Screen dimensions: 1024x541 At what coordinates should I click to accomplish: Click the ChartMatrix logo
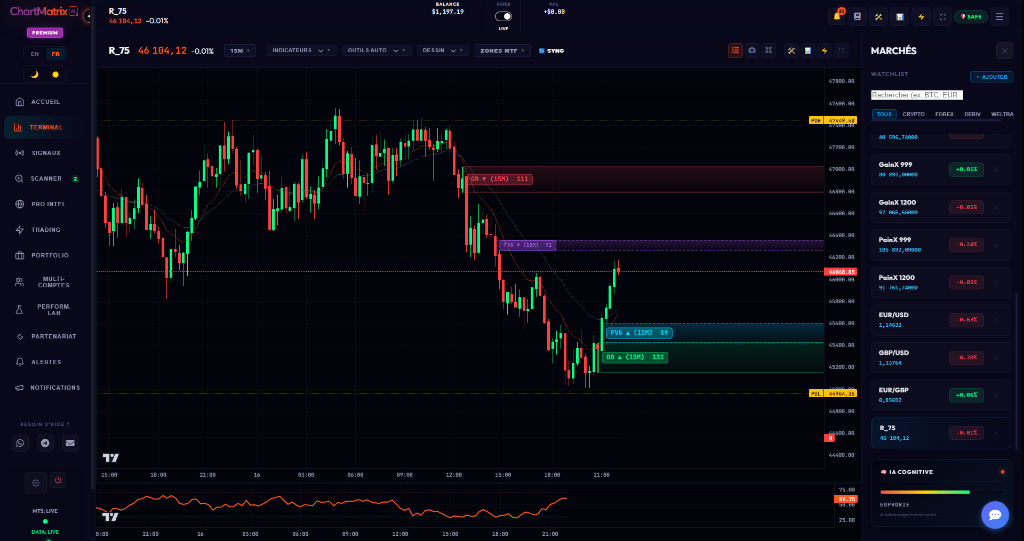43,12
